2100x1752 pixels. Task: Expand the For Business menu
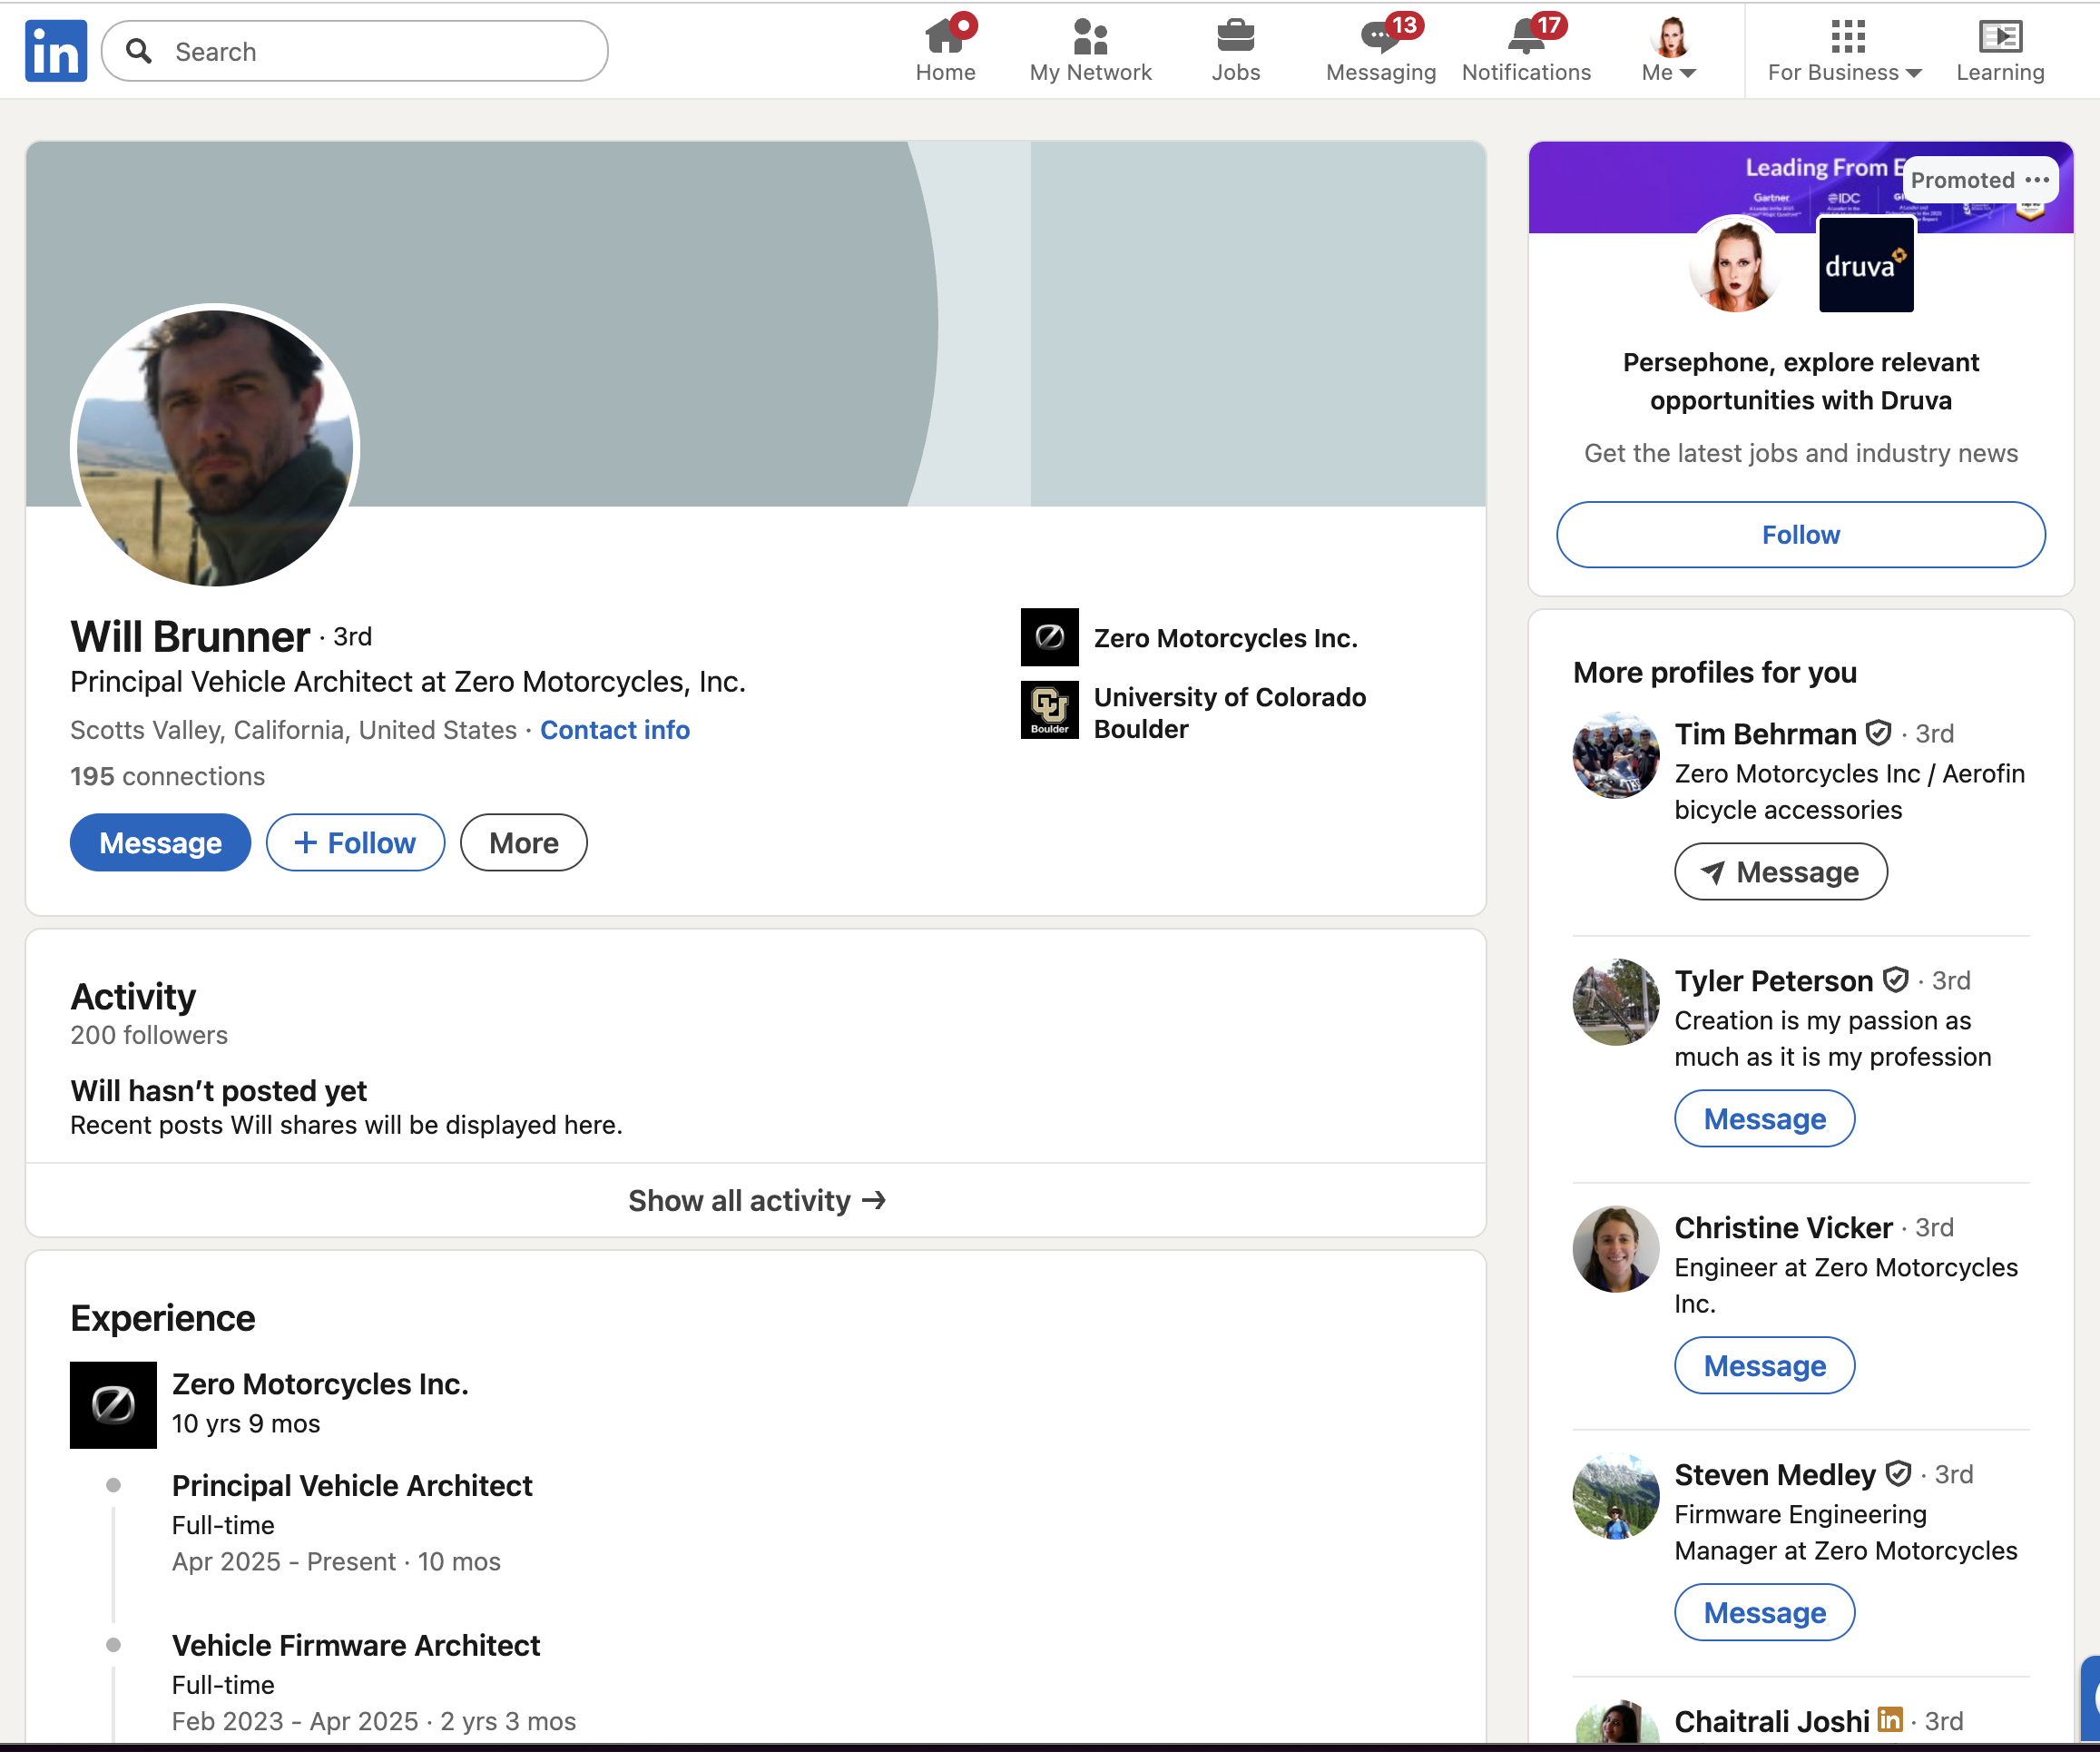[x=1844, y=72]
